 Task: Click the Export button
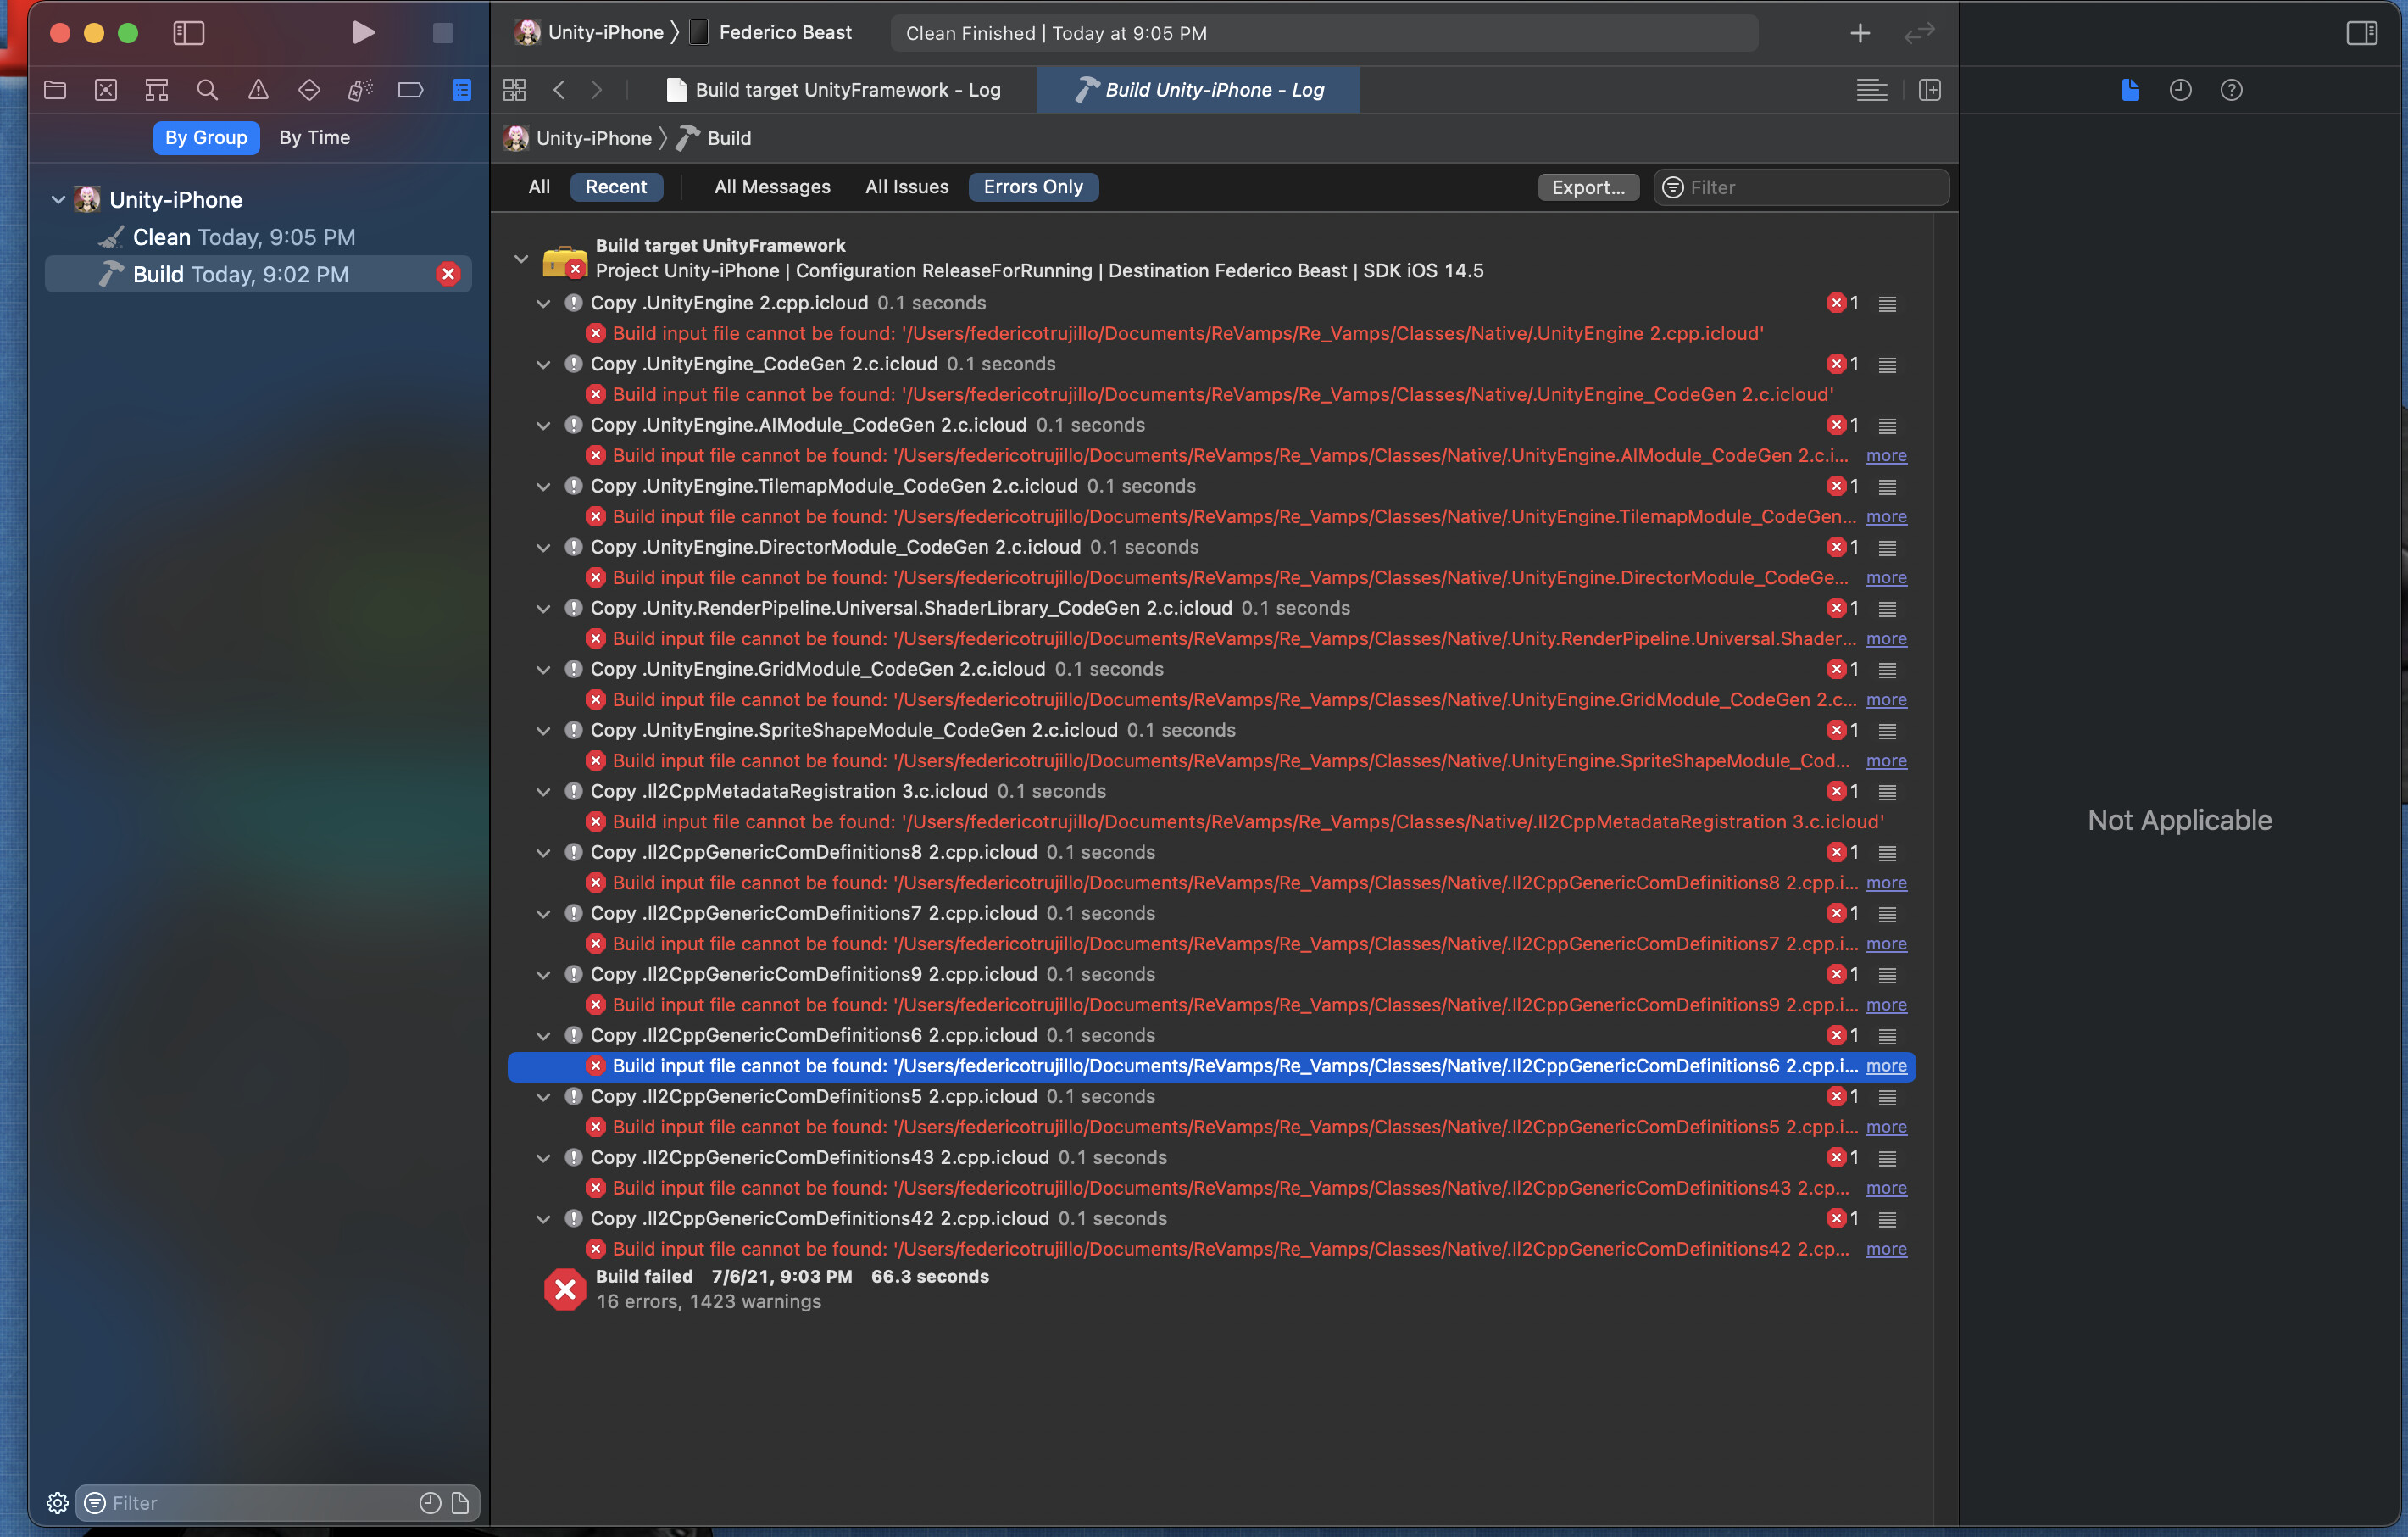click(x=1588, y=187)
